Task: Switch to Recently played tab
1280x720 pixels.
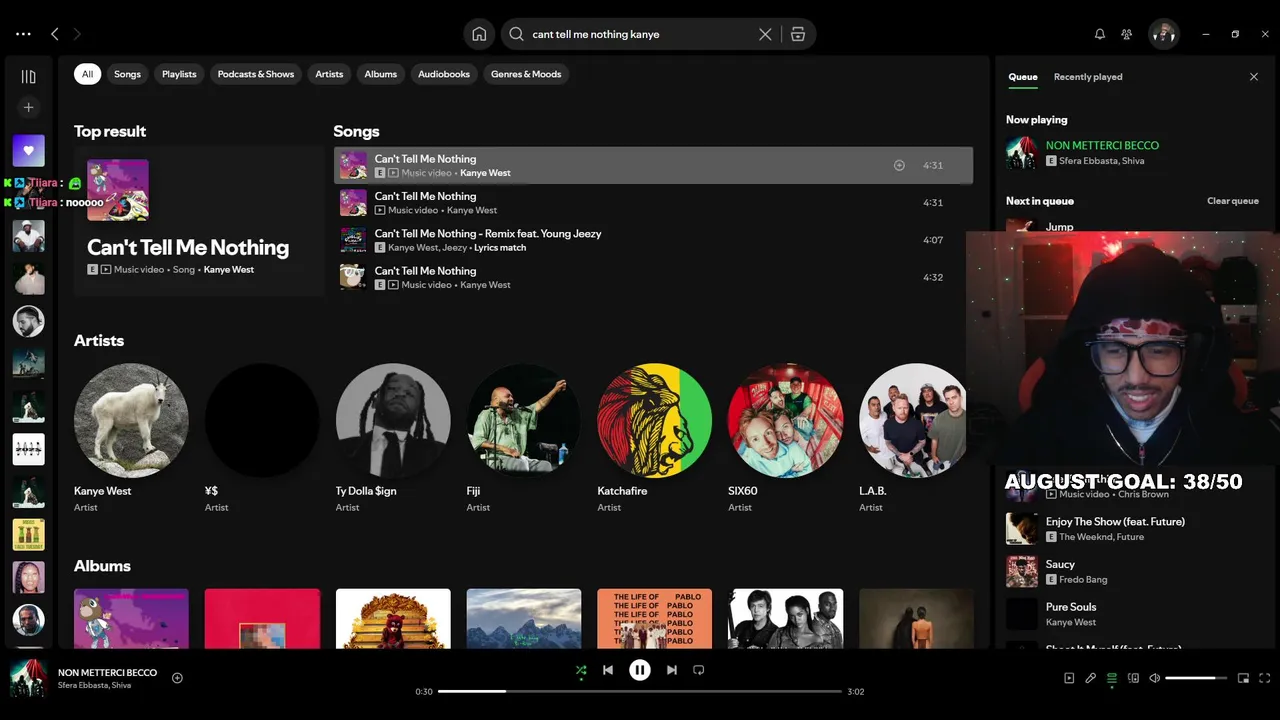Action: [x=1088, y=77]
